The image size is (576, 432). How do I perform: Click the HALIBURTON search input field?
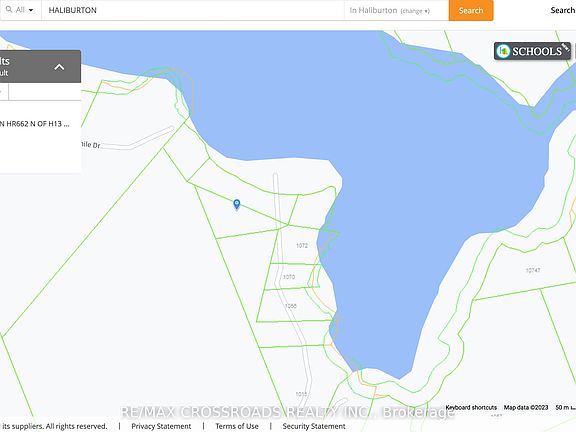[x=193, y=10]
